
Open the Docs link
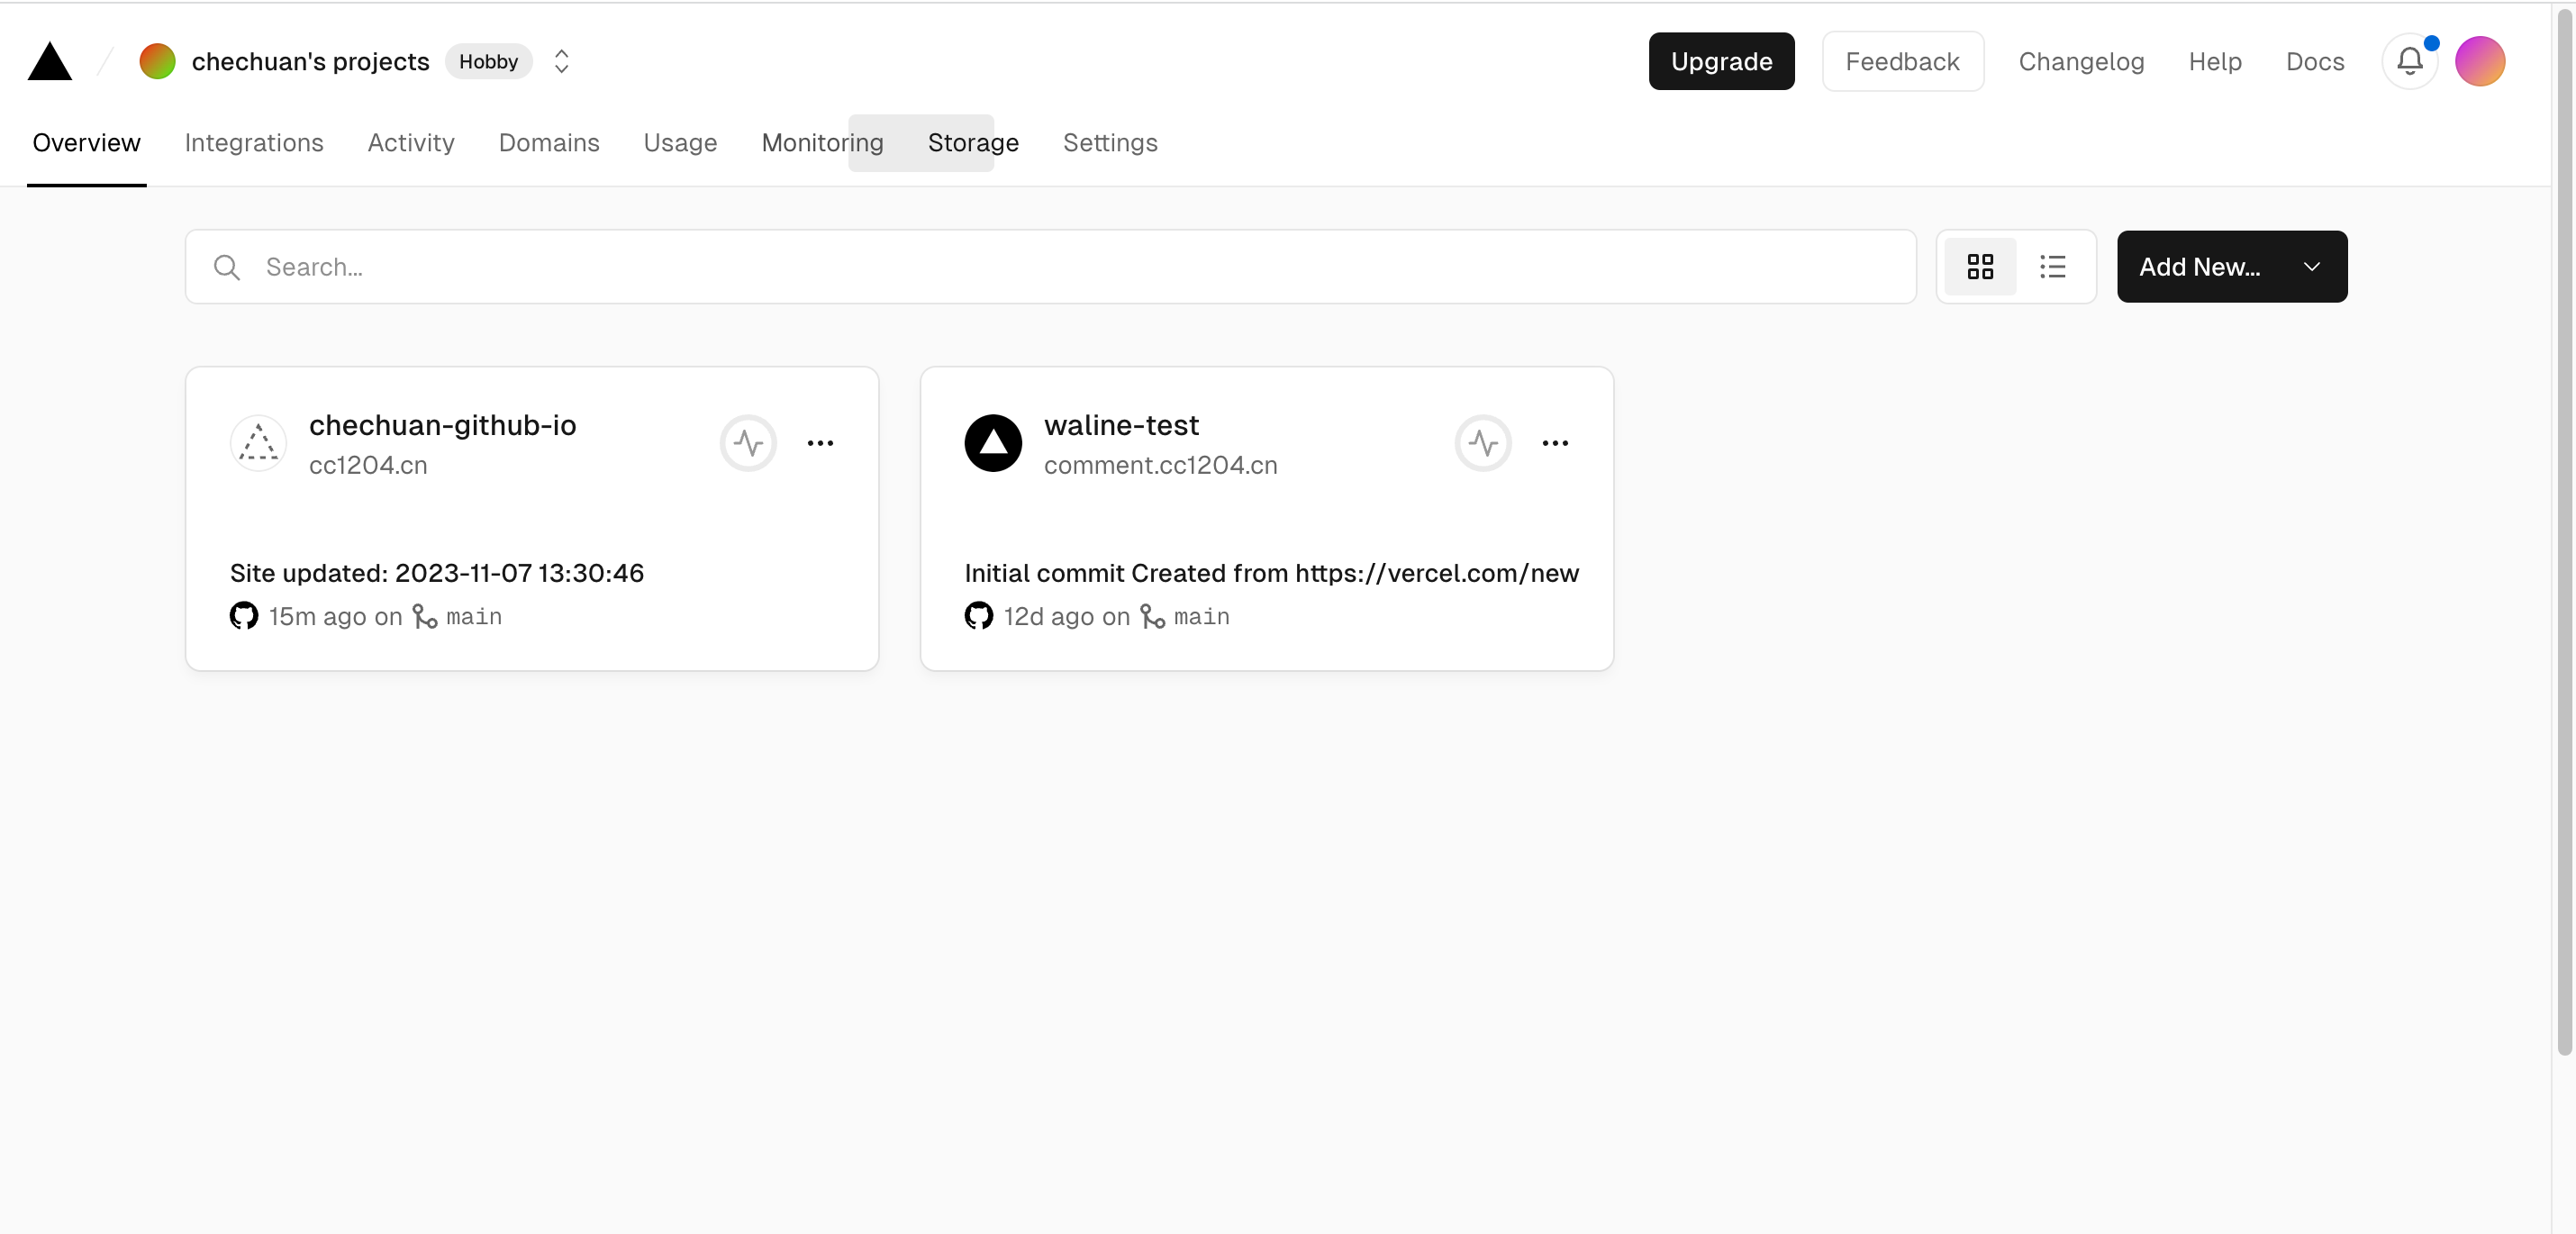click(x=2314, y=61)
